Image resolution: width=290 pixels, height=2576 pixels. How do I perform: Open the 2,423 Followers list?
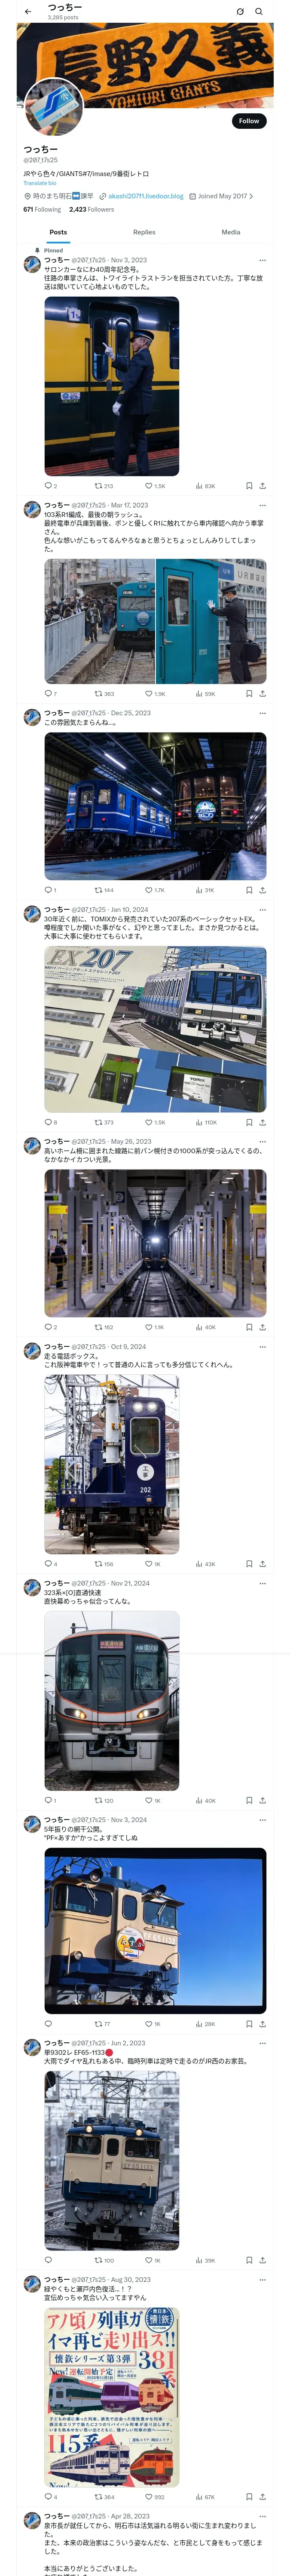click(x=91, y=209)
